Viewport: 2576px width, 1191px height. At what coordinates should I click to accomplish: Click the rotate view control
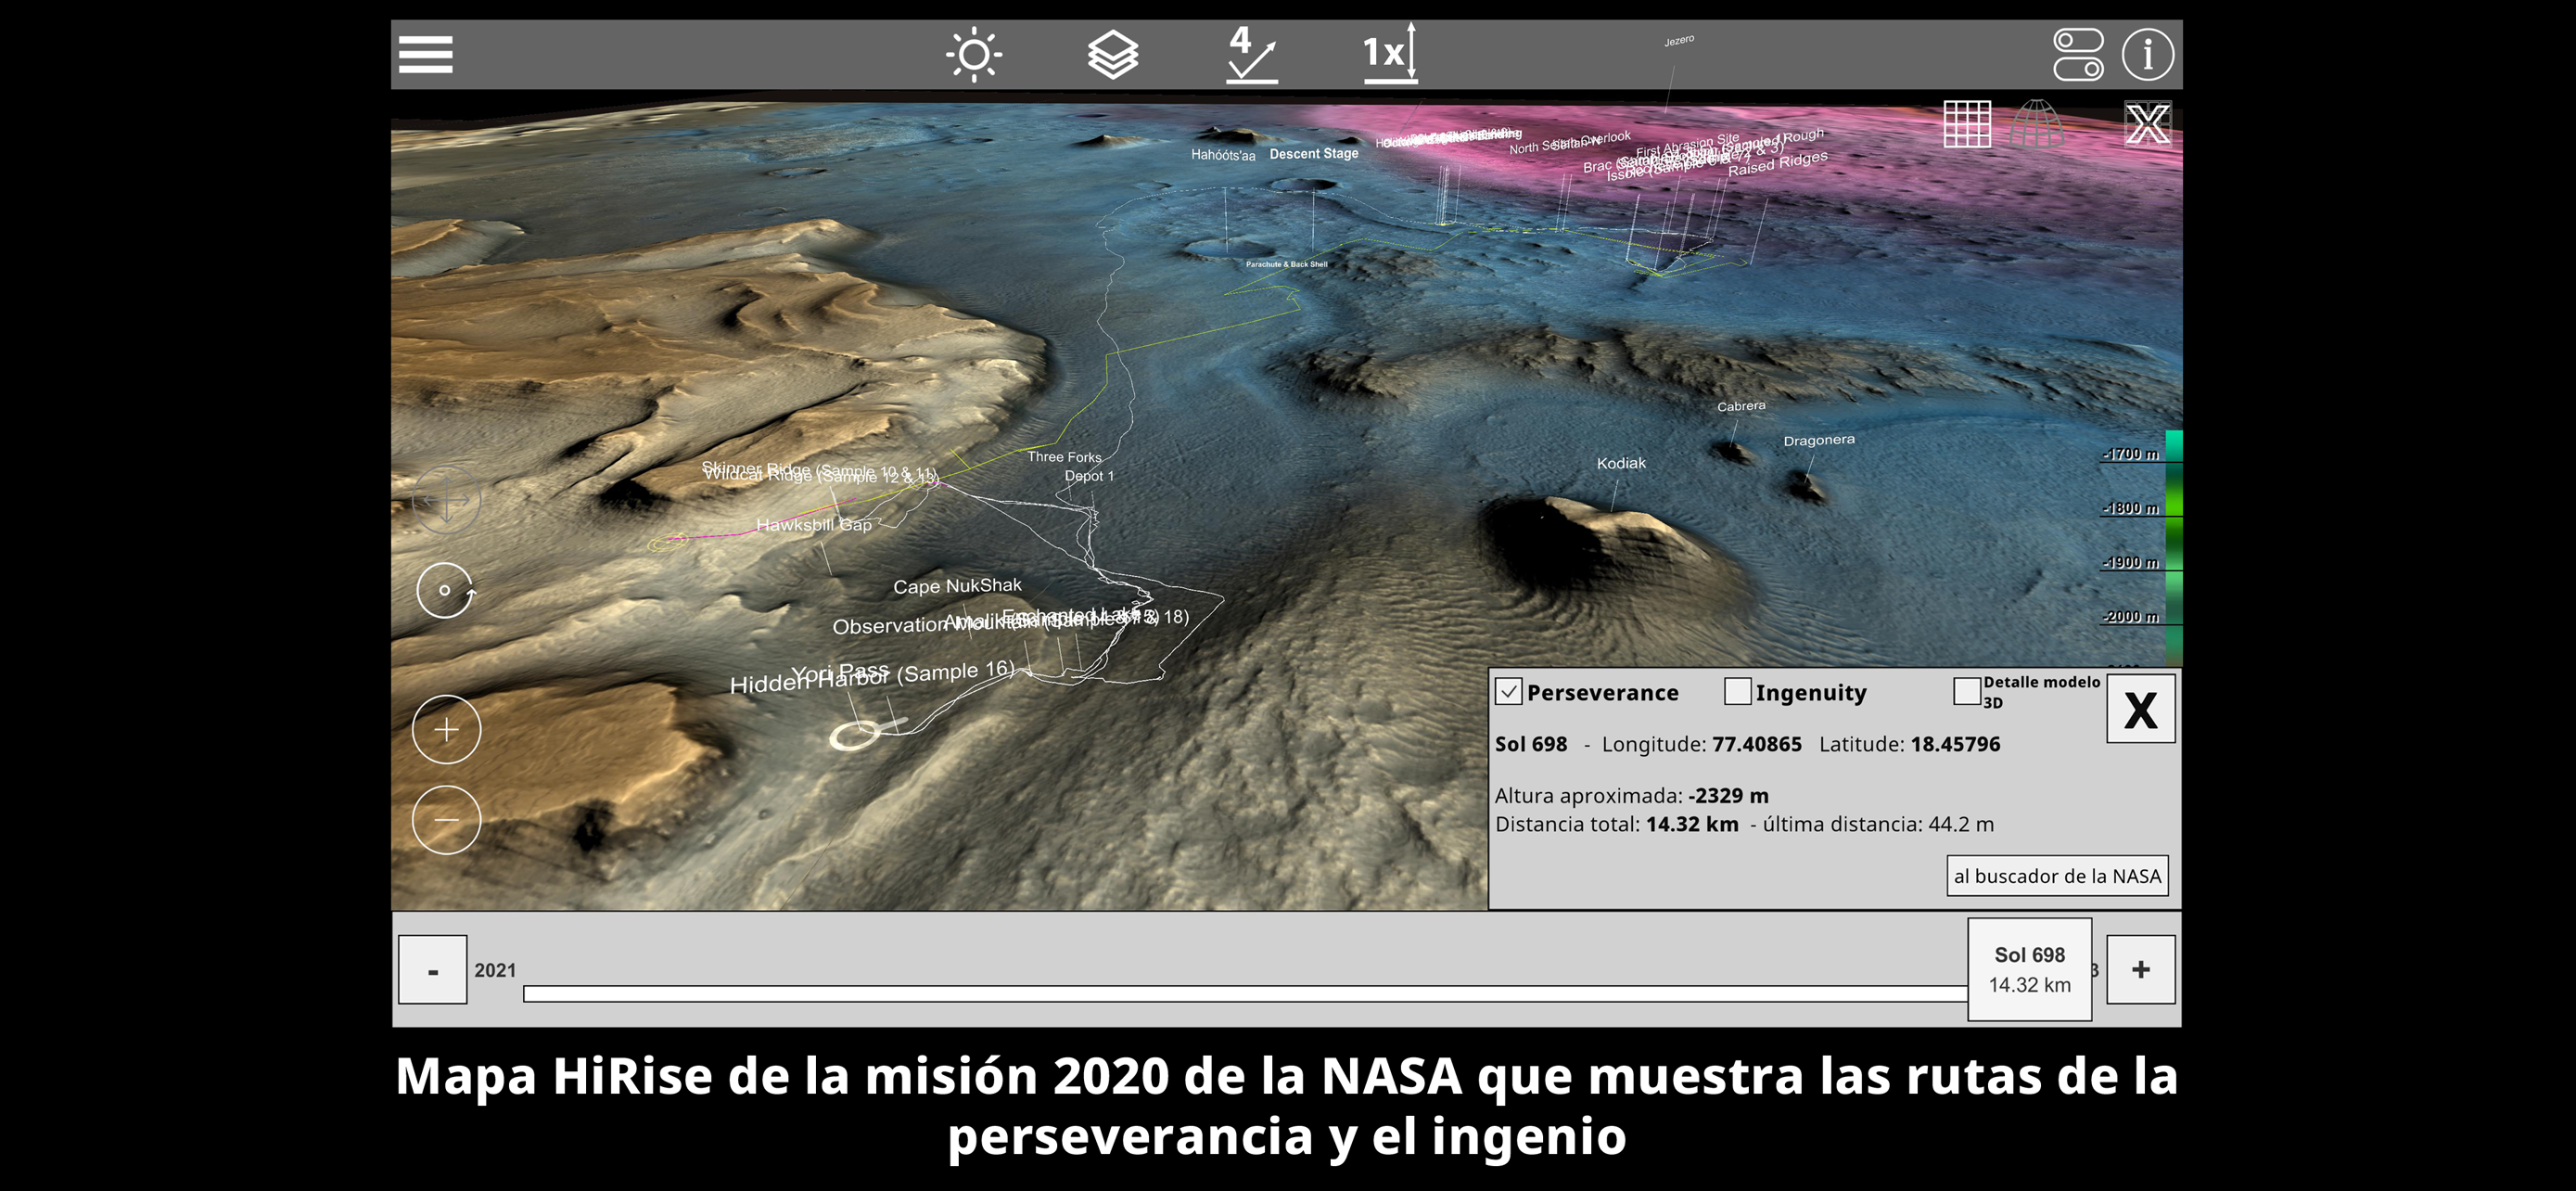coord(446,590)
